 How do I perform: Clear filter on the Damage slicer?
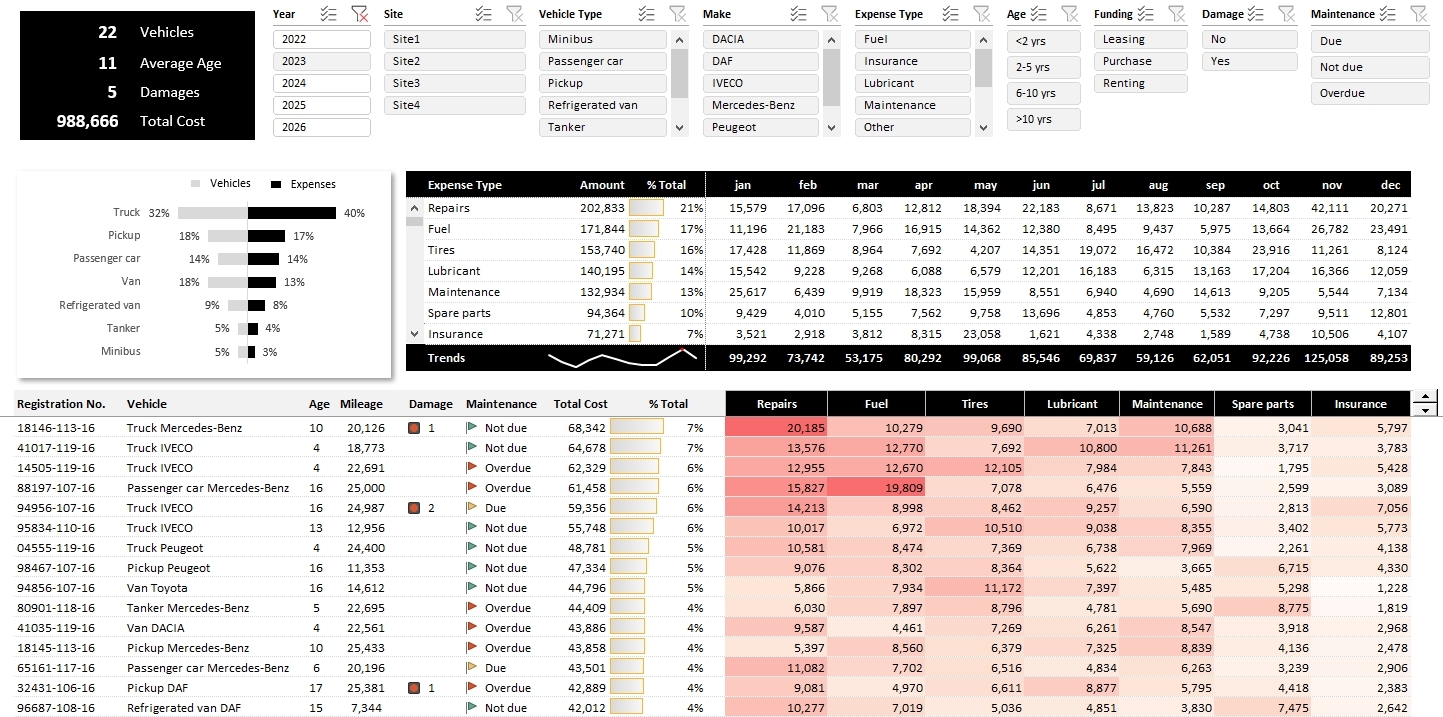1286,14
